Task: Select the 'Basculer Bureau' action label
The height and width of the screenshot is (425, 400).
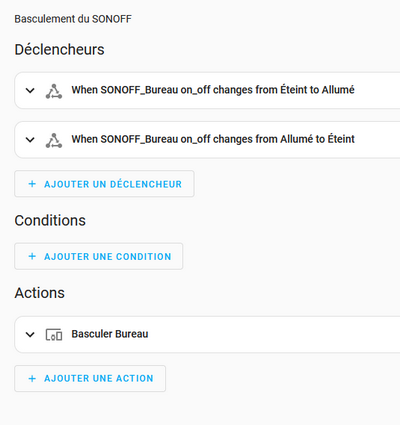Action: 110,334
